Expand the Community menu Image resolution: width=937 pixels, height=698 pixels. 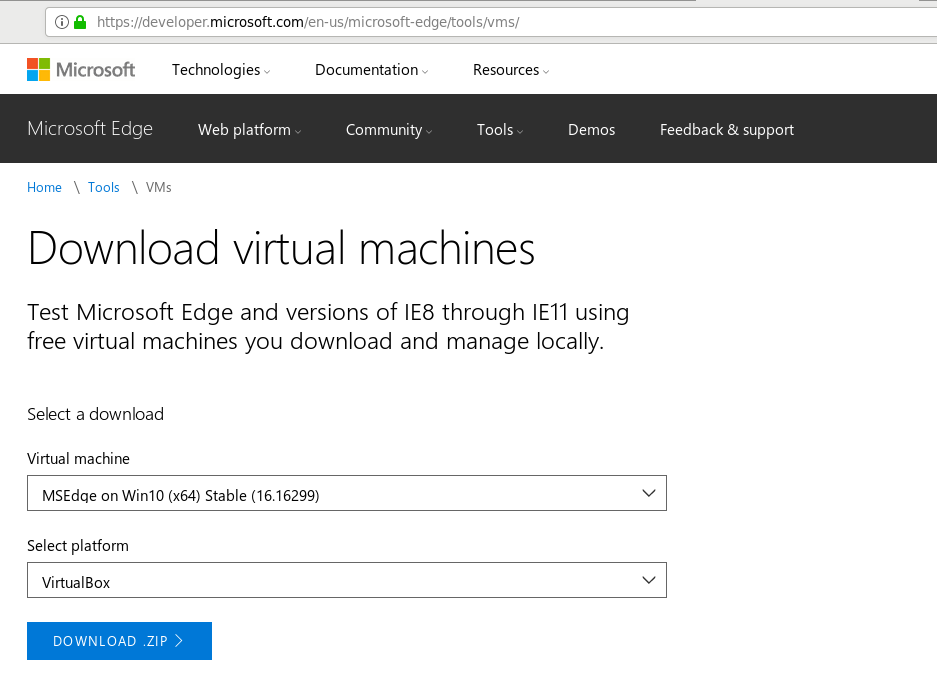[388, 130]
